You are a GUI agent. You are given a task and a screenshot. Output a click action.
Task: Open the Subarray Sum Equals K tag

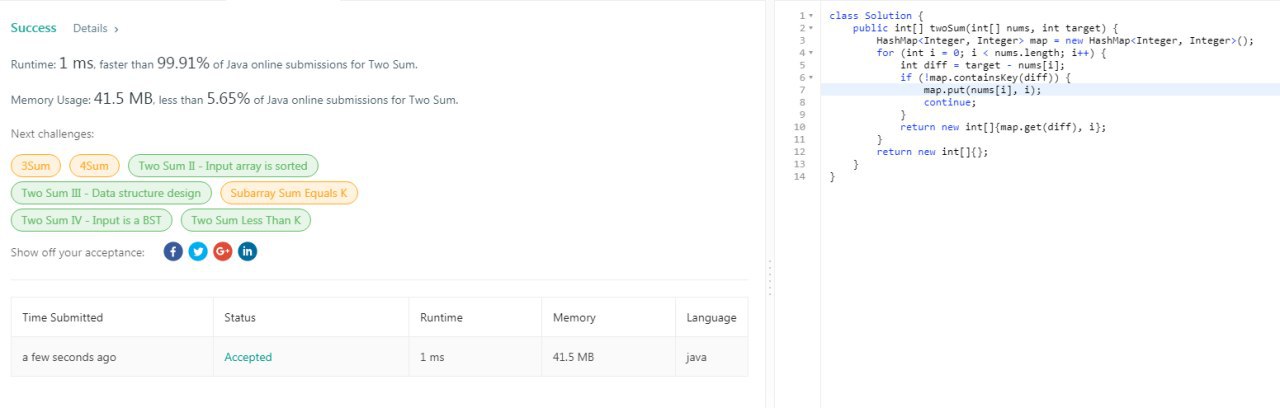[x=288, y=193]
